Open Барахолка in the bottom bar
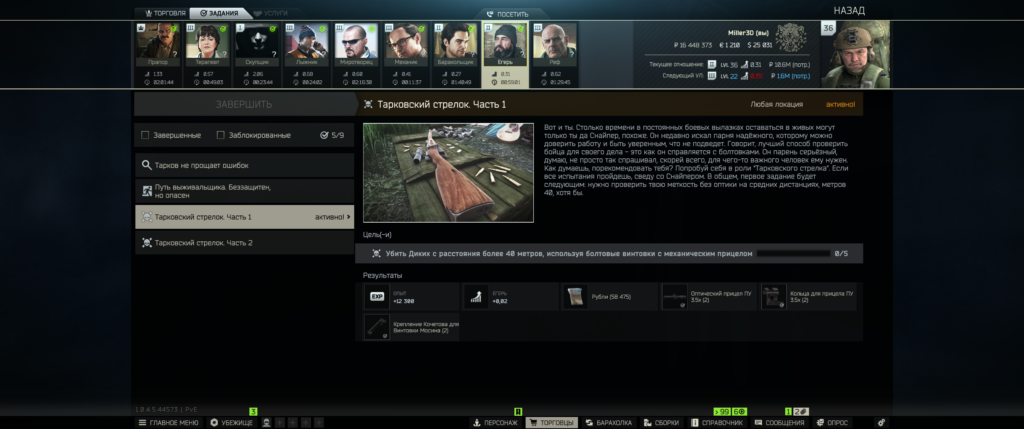 pyautogui.click(x=608, y=423)
